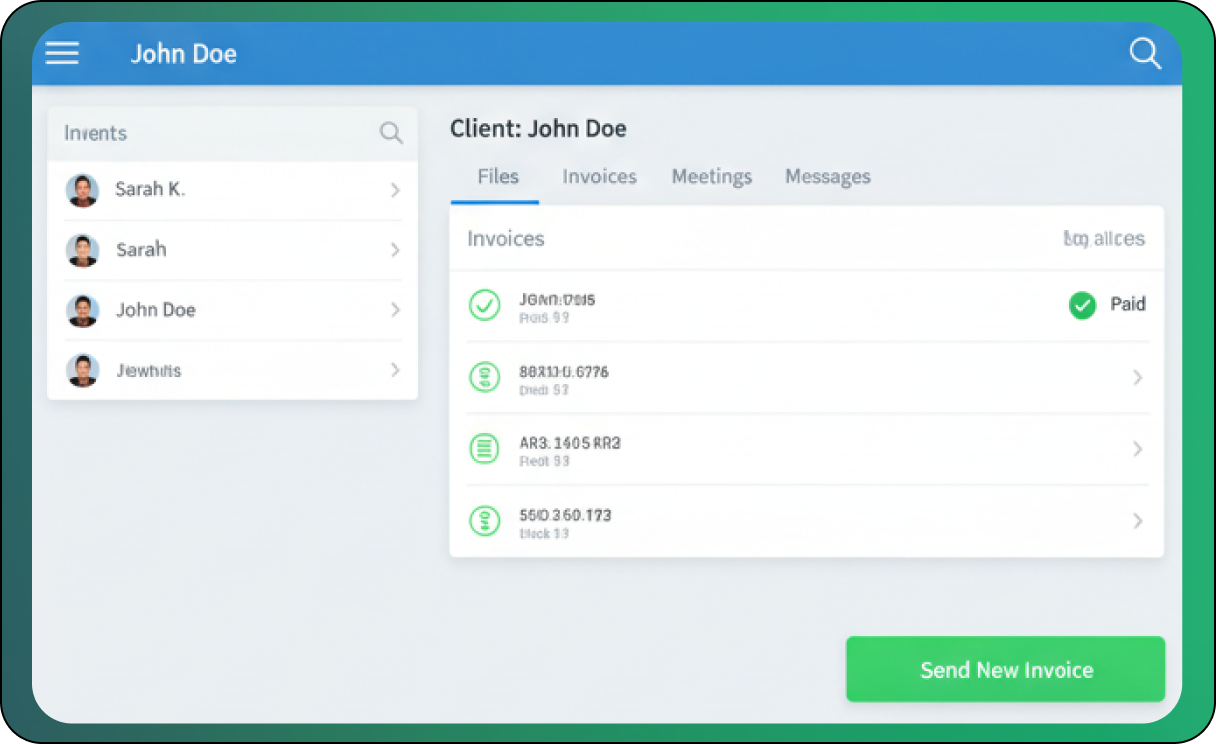Switch to the Invoices tab
The width and height of the screenshot is (1216, 744).
(x=599, y=177)
